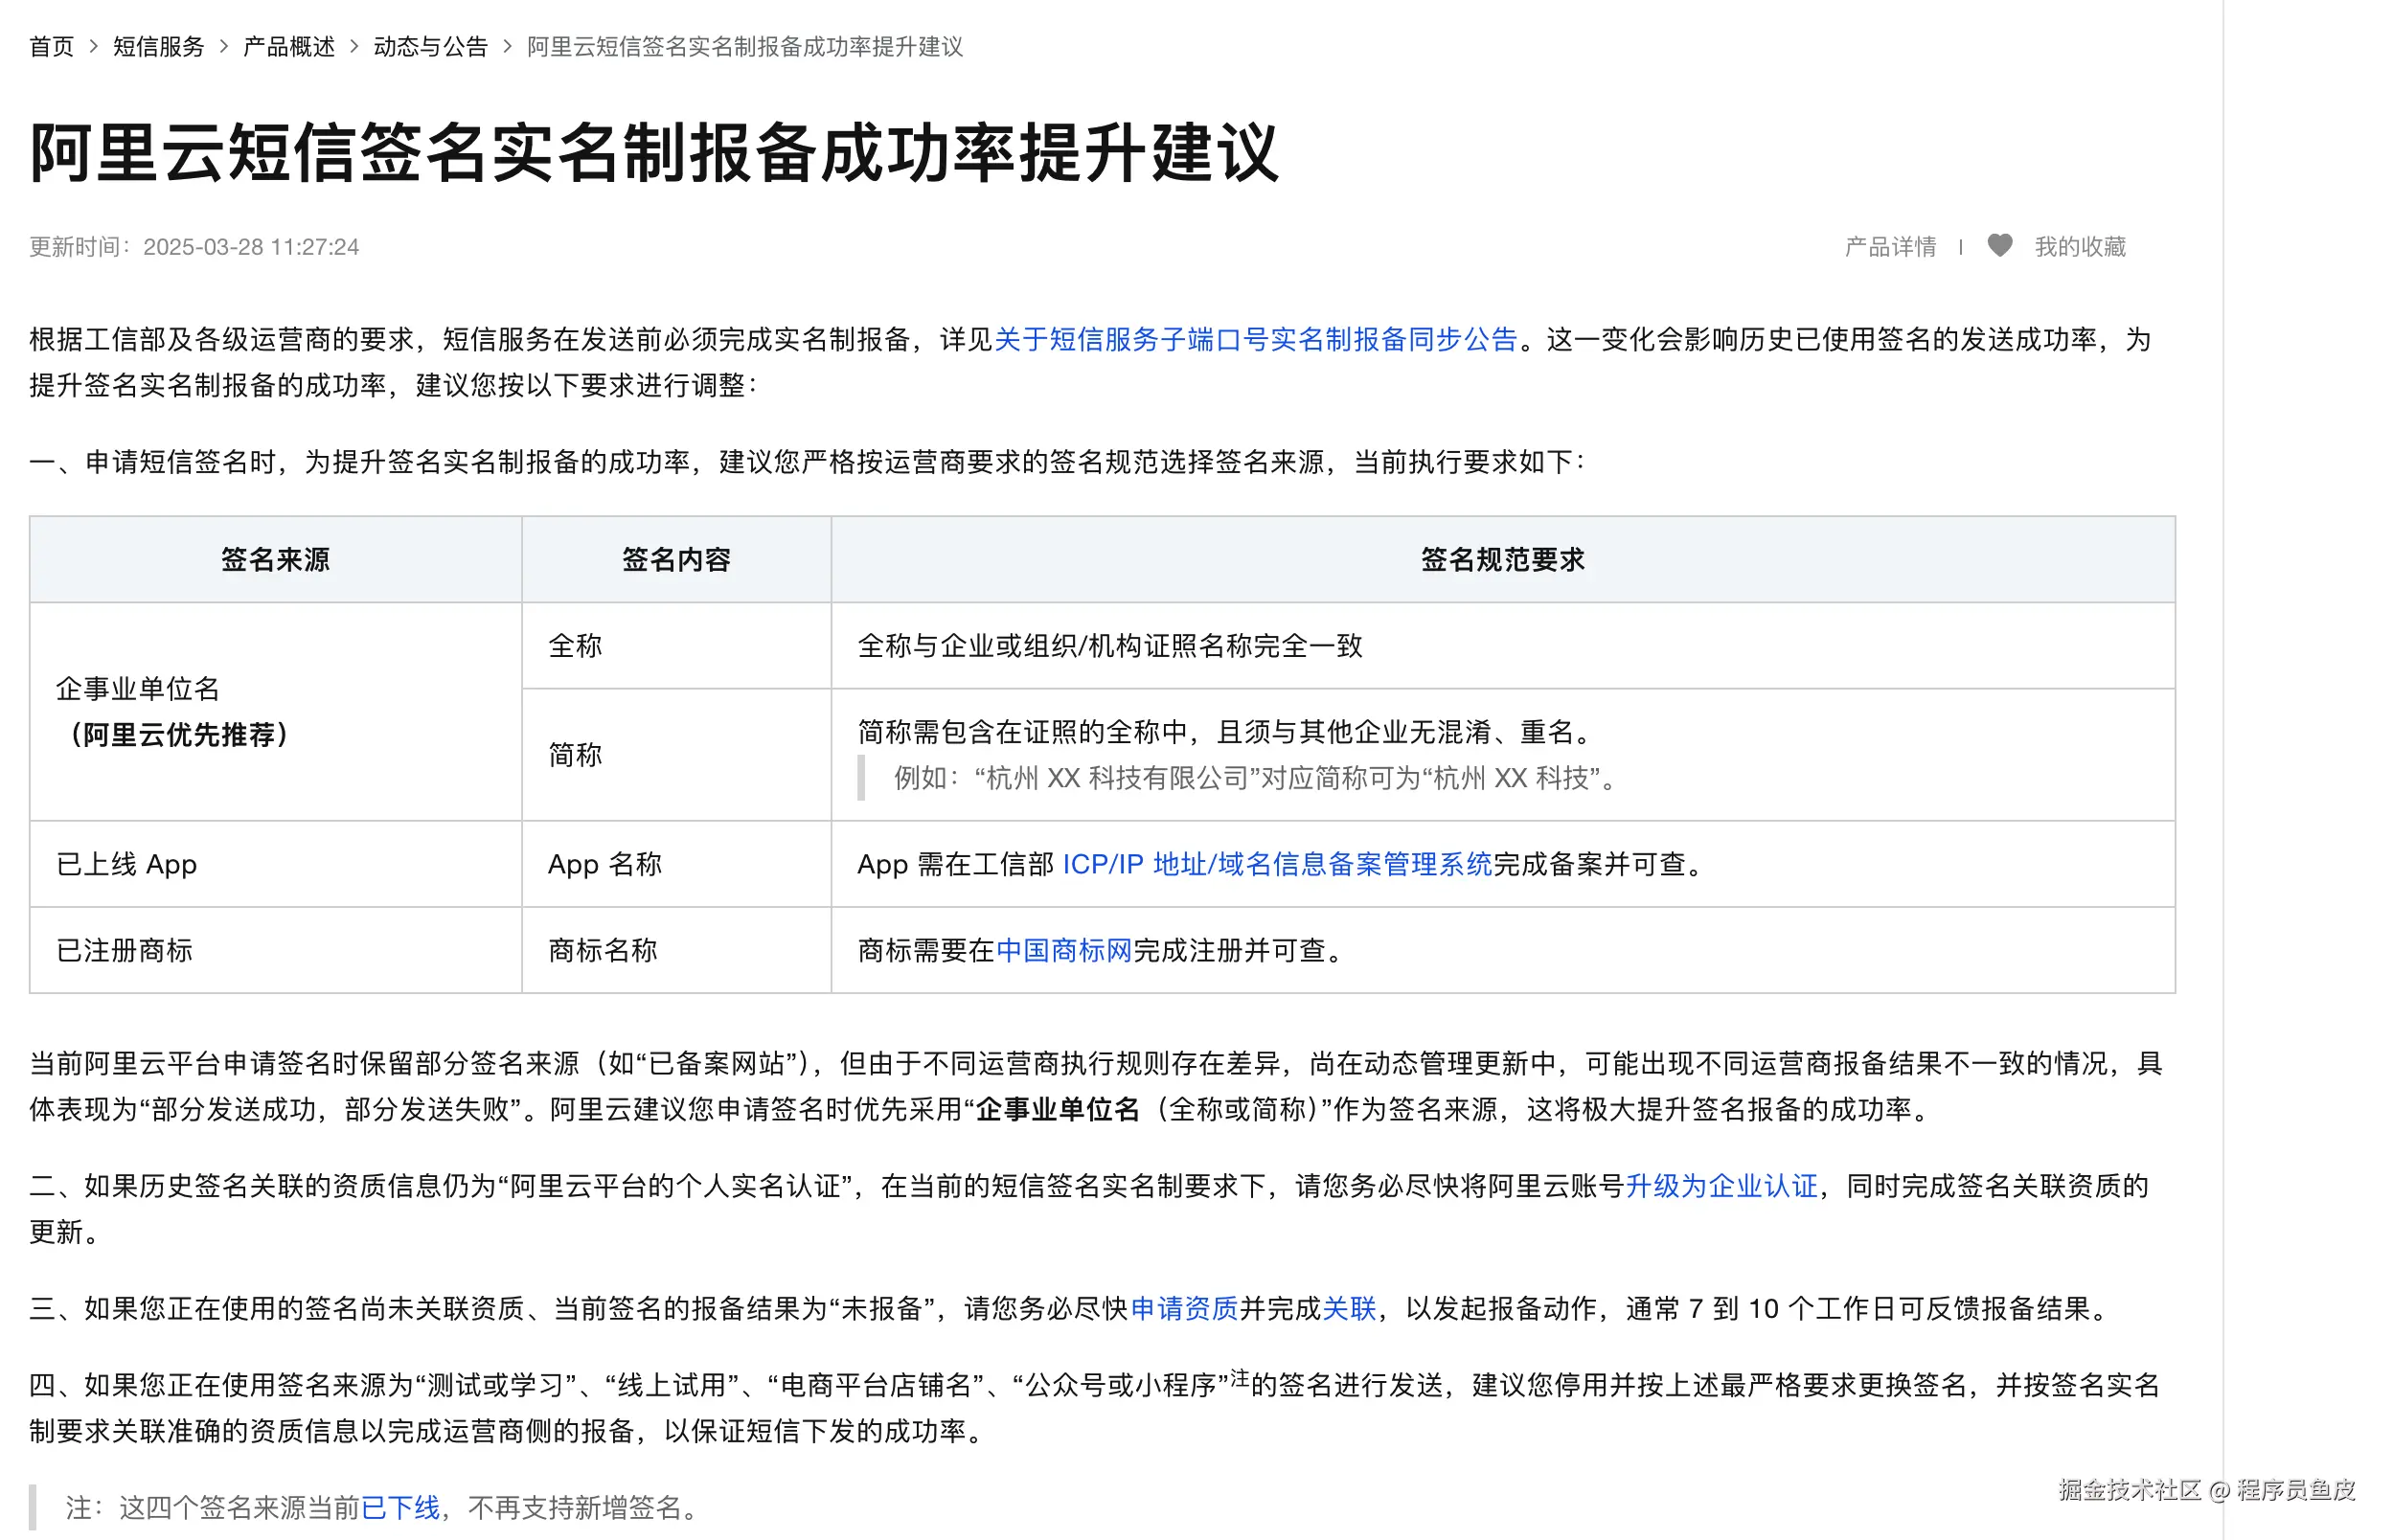Open 产品概述 breadcrumb item
This screenshot has width=2393, height=1540.
point(288,47)
